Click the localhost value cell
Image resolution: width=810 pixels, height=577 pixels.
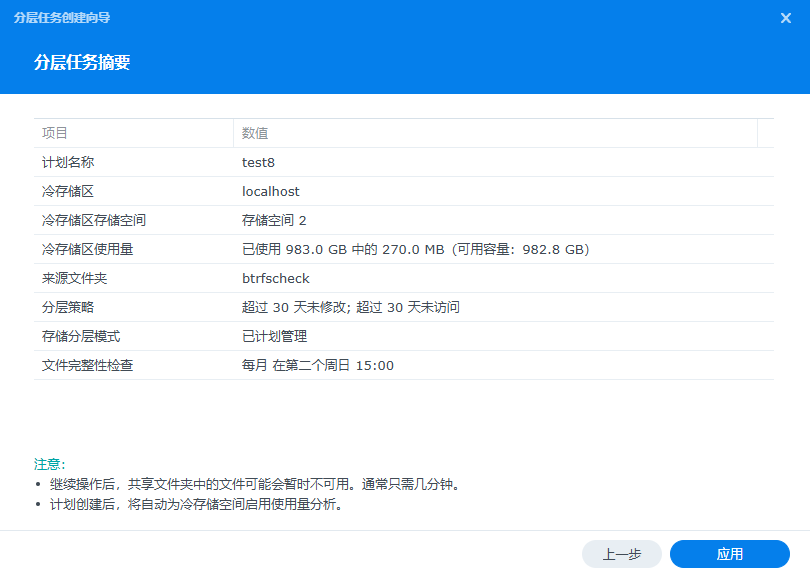point(270,191)
